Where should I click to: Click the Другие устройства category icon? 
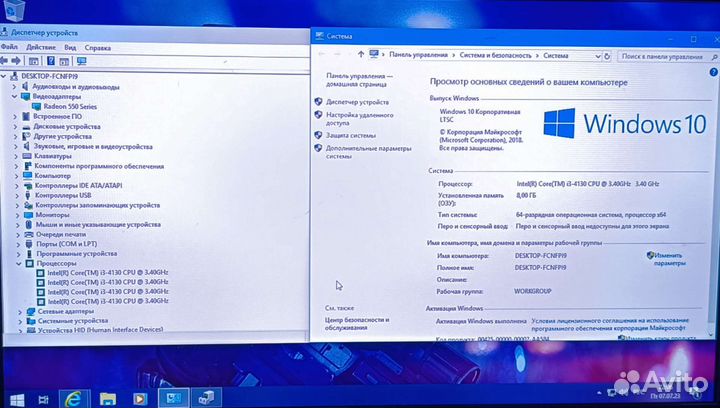(27, 136)
